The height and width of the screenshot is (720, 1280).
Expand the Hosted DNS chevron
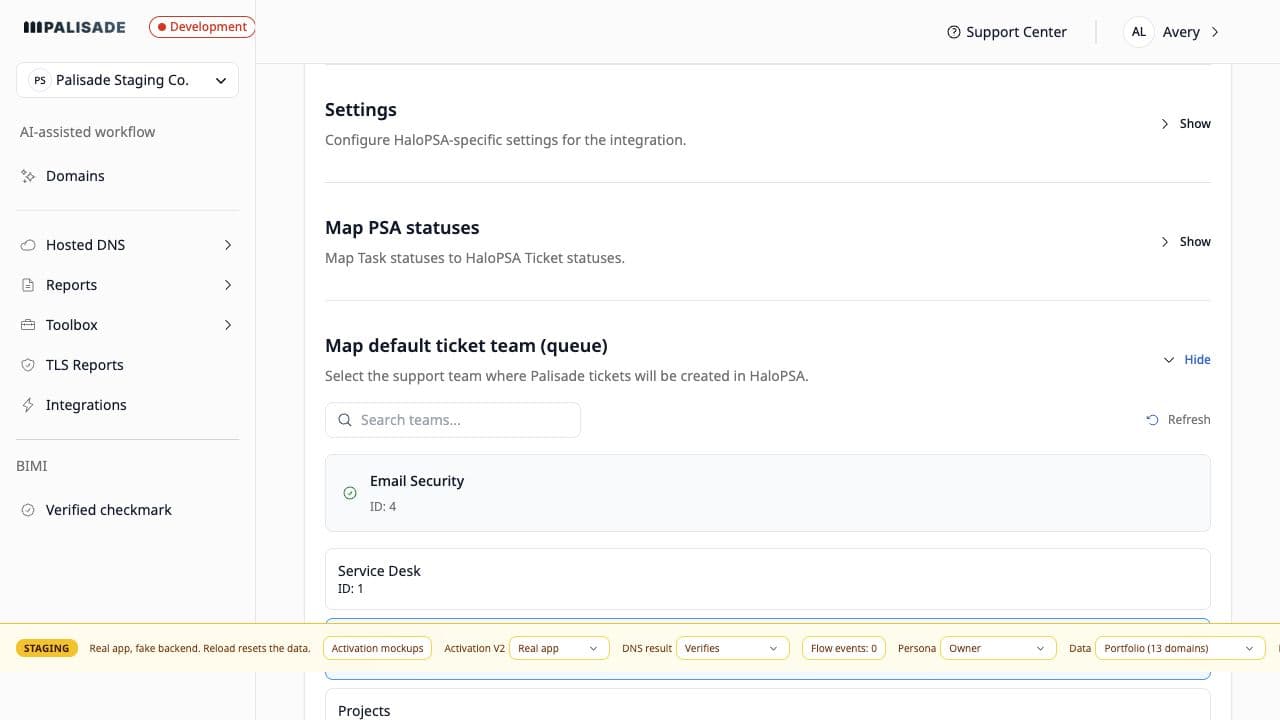click(x=228, y=245)
